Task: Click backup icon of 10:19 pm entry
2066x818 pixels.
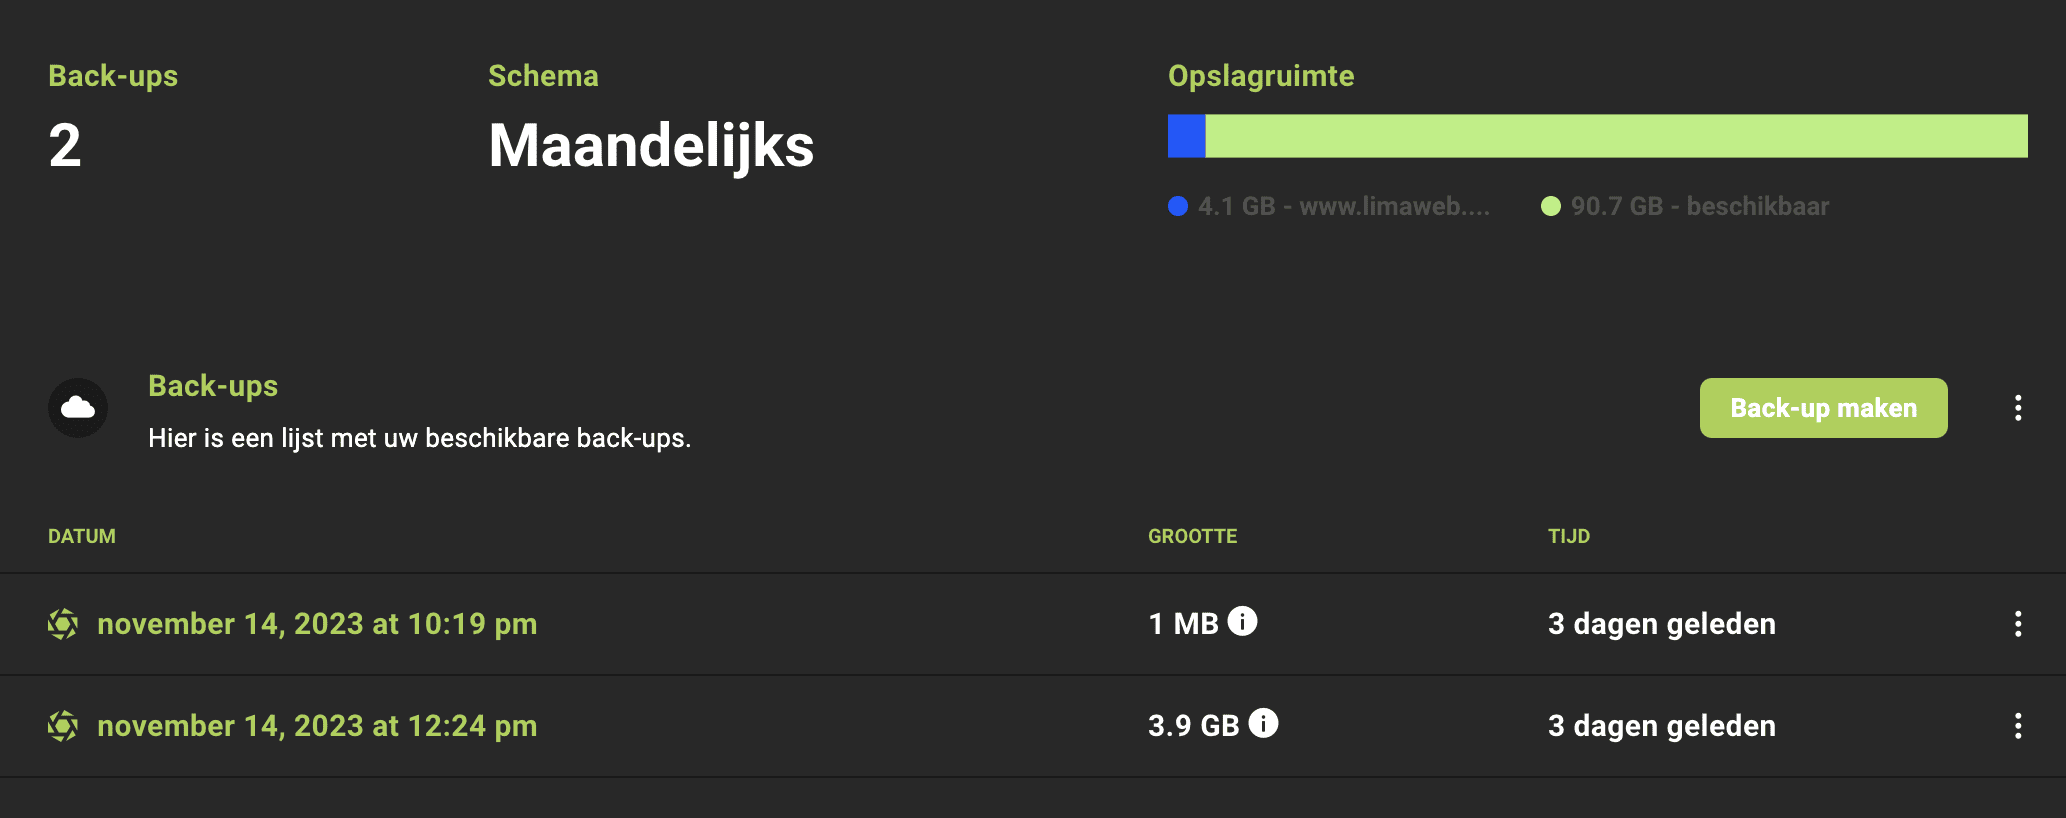Action: [63, 624]
